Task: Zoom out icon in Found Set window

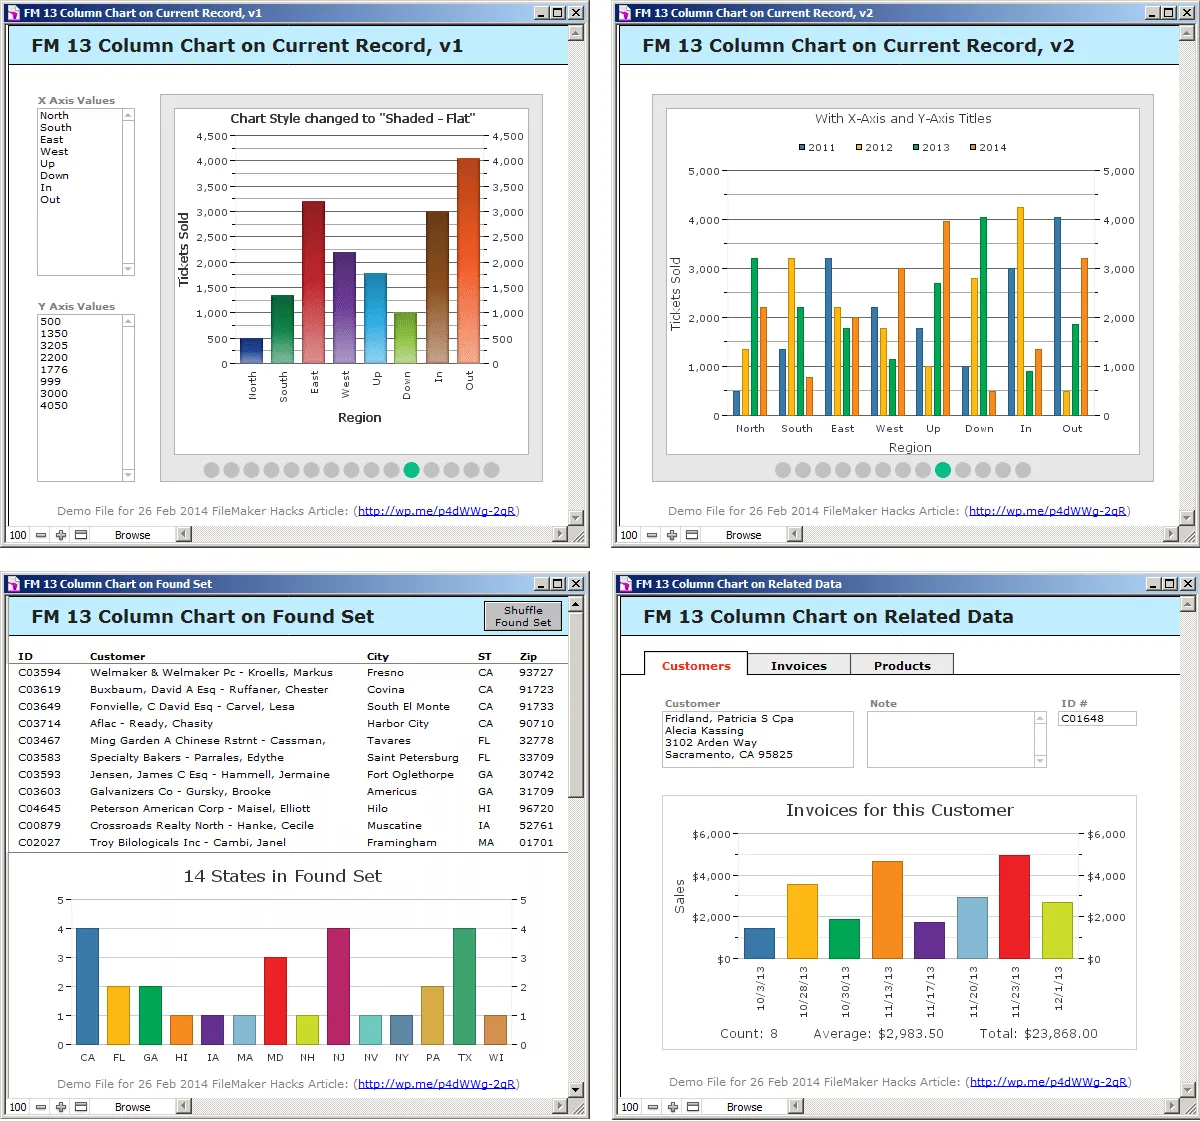Action: point(41,1107)
